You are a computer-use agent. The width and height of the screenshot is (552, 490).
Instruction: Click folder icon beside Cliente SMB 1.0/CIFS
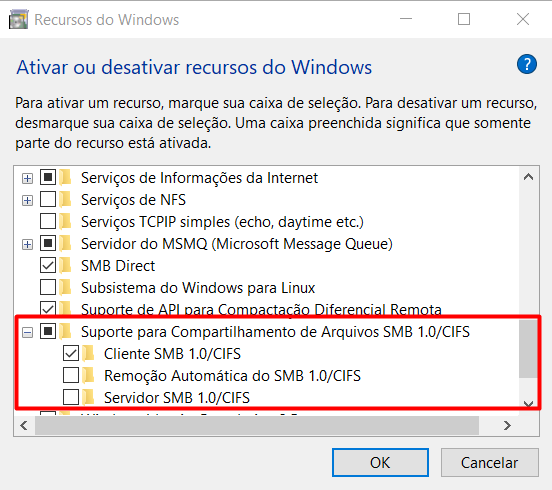89,354
